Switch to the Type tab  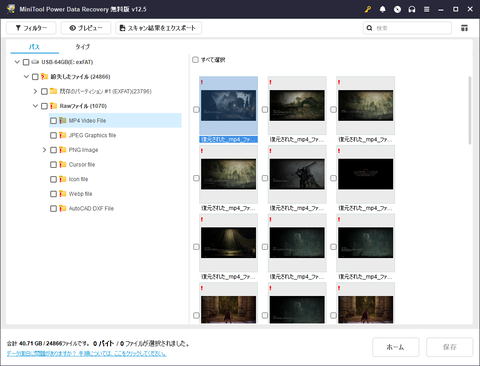point(82,47)
